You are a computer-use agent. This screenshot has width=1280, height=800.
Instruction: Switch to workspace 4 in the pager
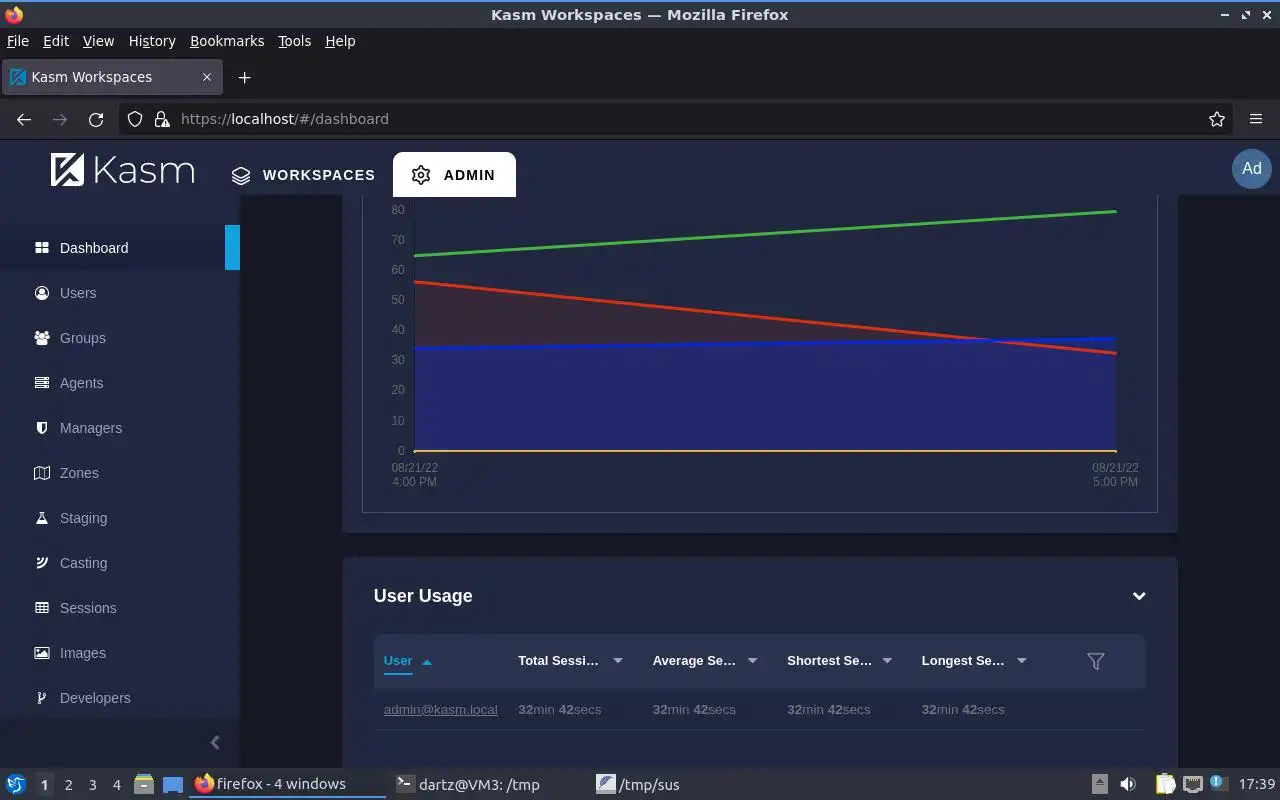tap(116, 785)
